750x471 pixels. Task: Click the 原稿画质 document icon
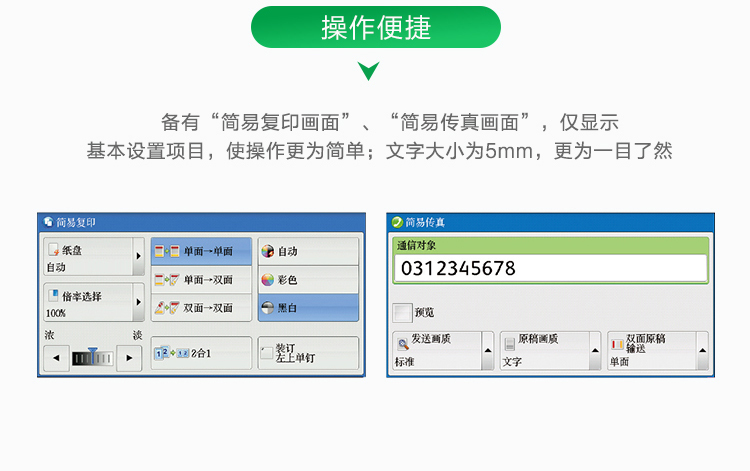coord(510,343)
